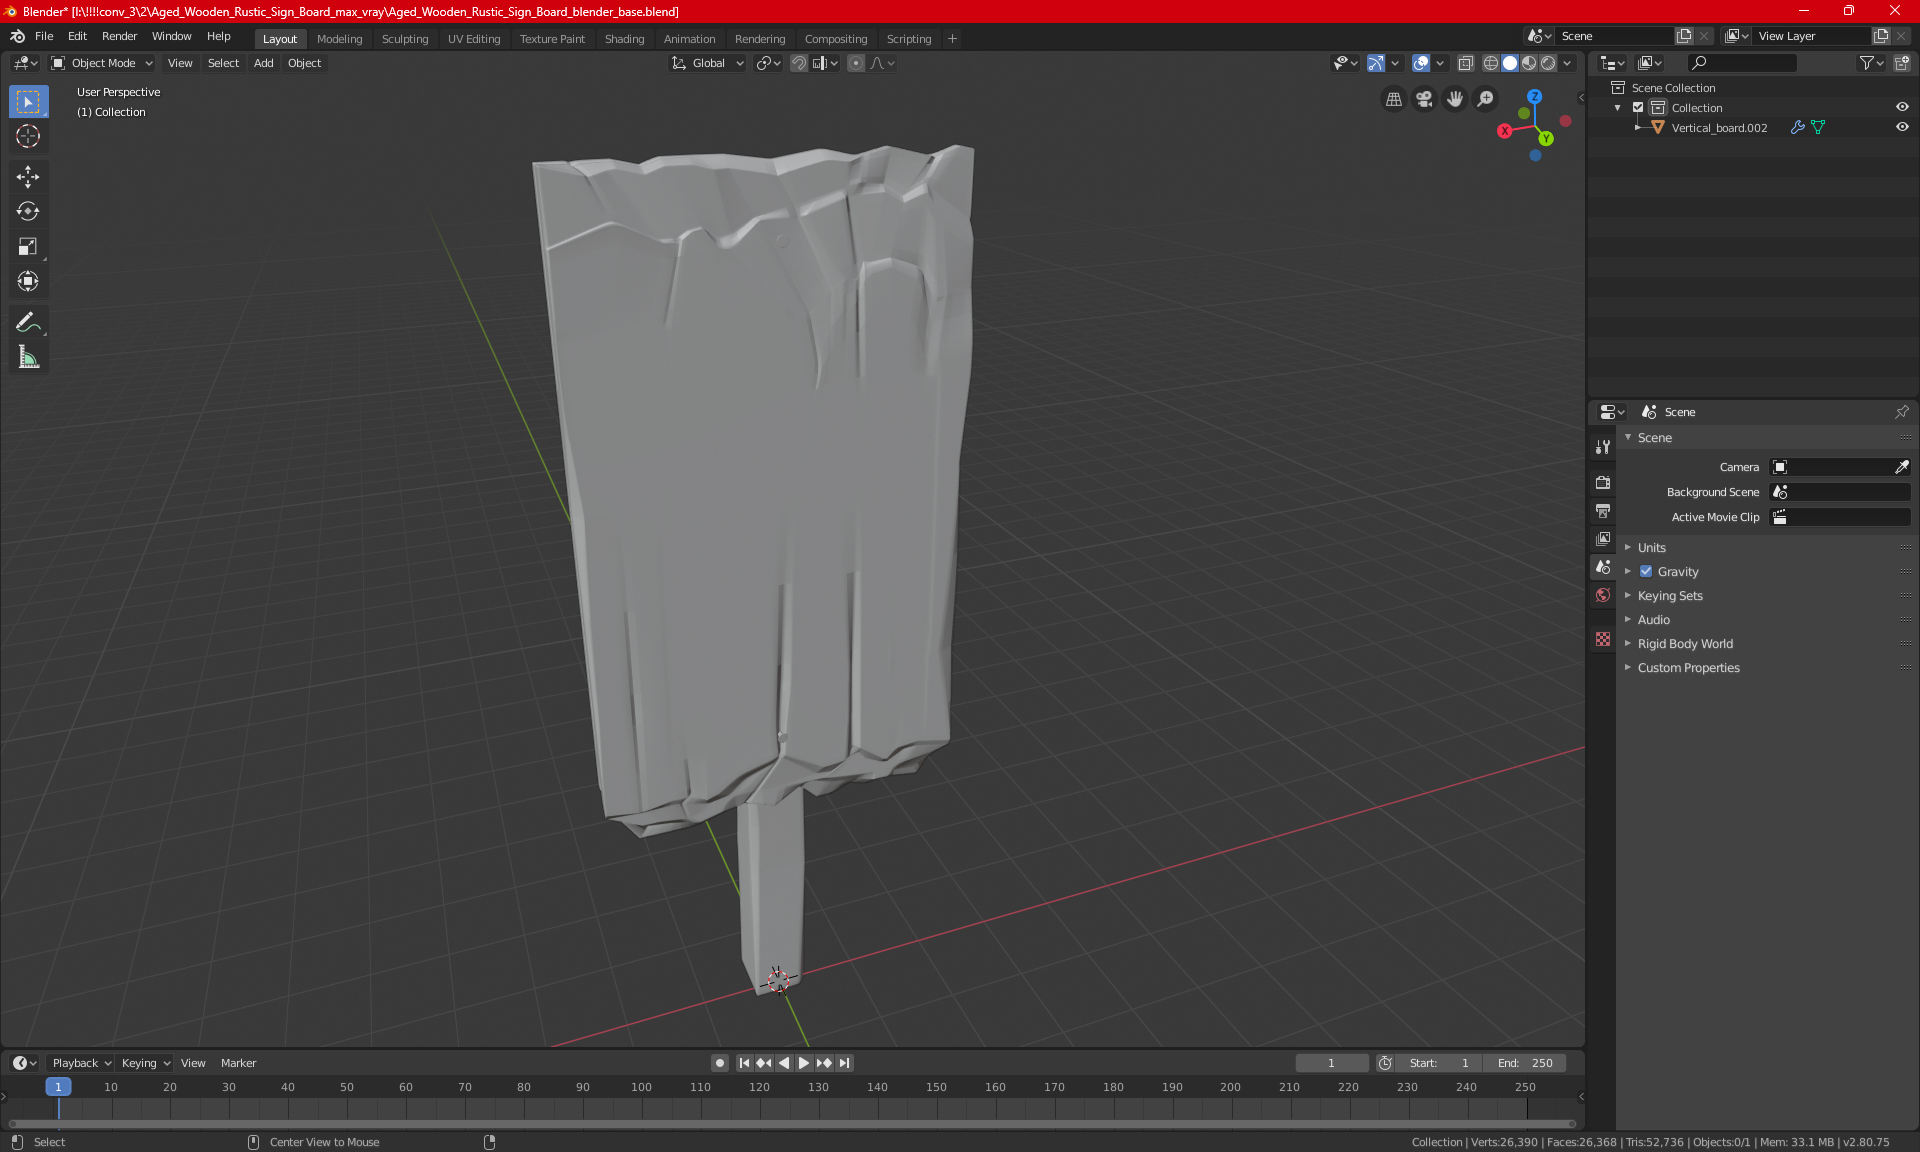Open the Global transform orientation dropdown
The height and width of the screenshot is (1152, 1920).
click(708, 63)
